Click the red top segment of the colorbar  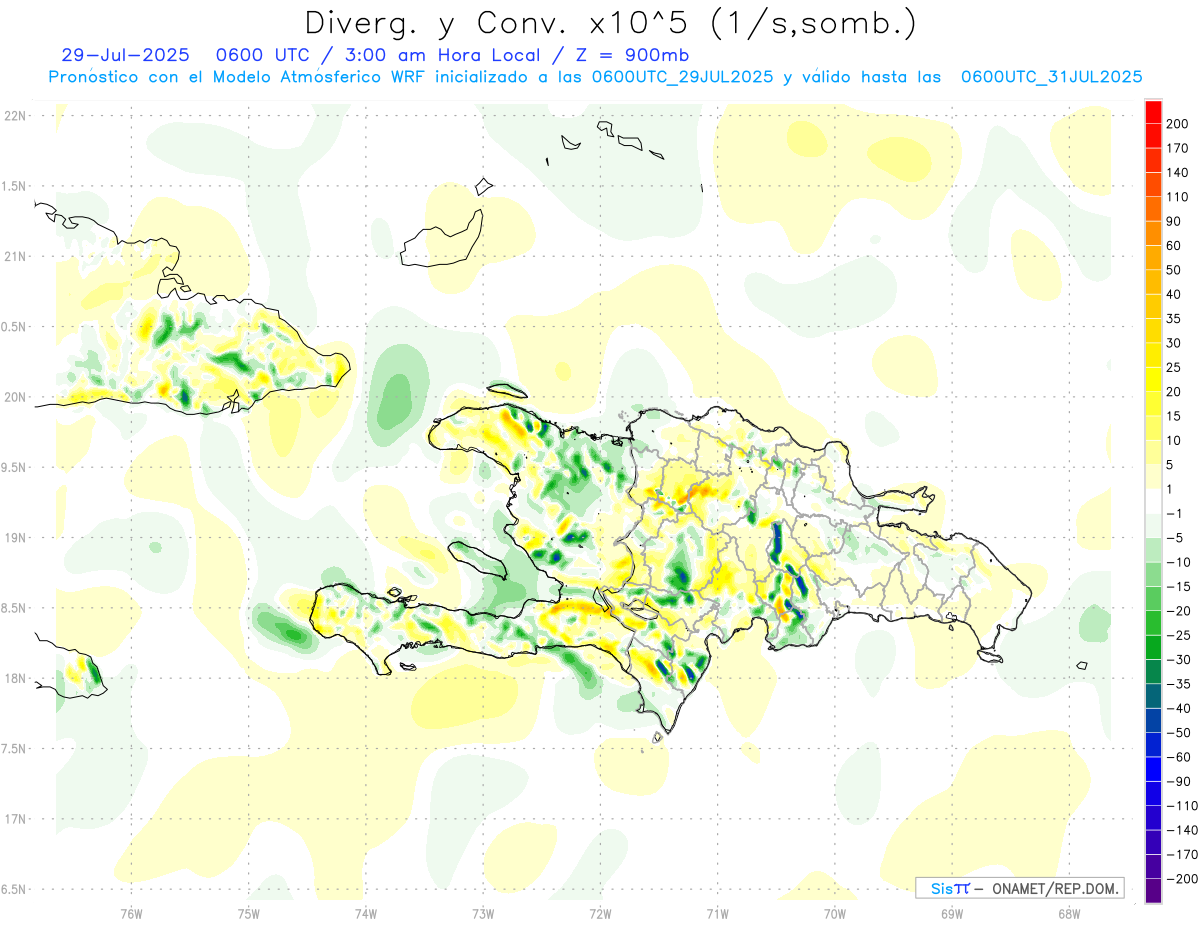tap(1153, 112)
